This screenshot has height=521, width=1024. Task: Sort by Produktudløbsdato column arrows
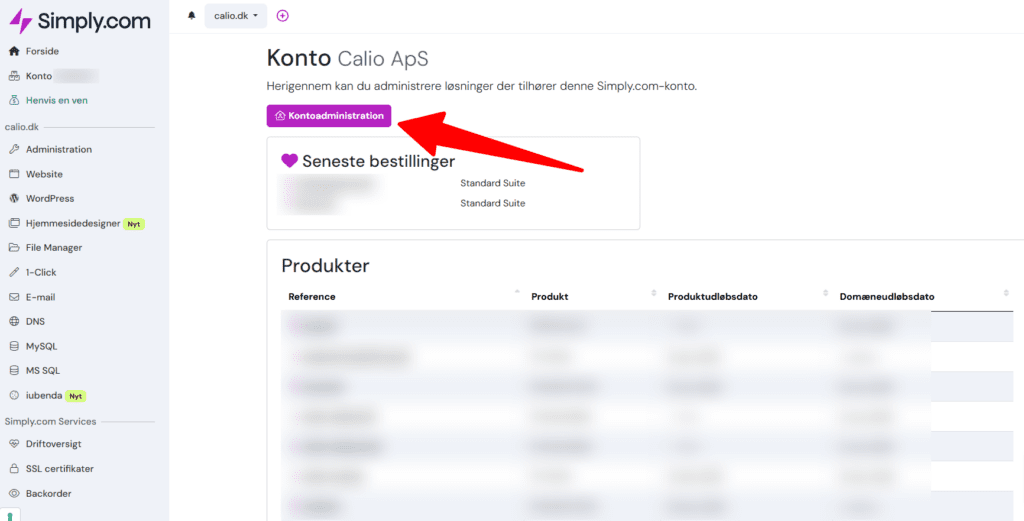point(825,293)
